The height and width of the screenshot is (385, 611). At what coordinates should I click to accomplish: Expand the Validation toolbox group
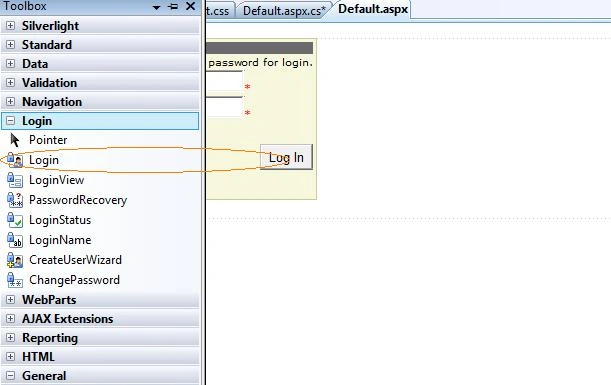[11, 83]
